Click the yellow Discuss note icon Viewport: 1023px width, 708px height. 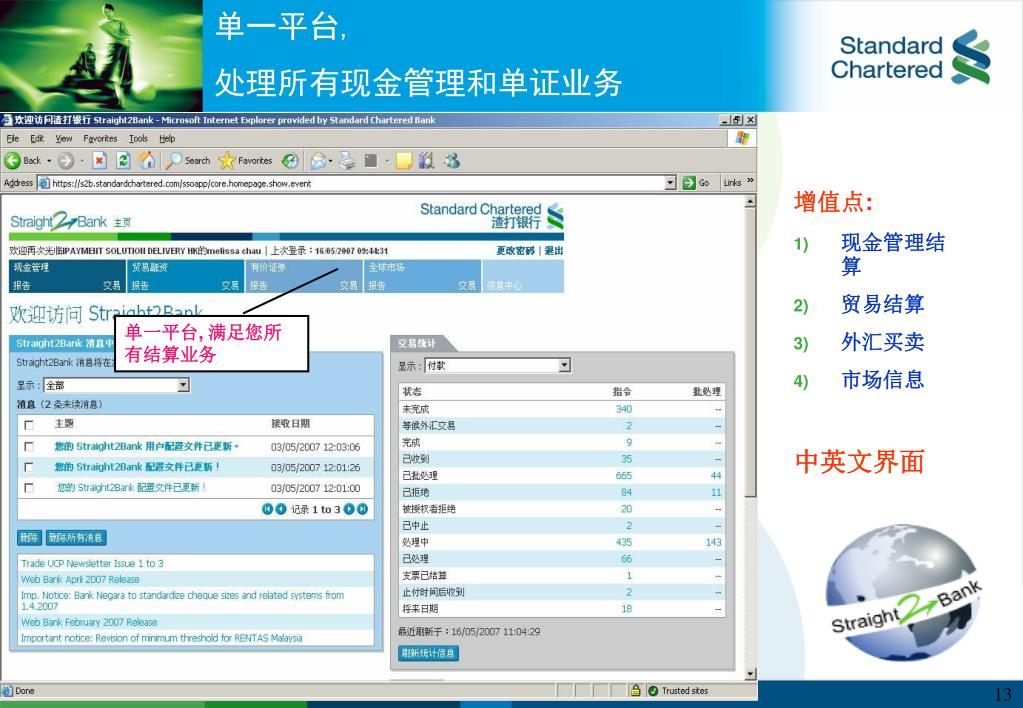[404, 161]
